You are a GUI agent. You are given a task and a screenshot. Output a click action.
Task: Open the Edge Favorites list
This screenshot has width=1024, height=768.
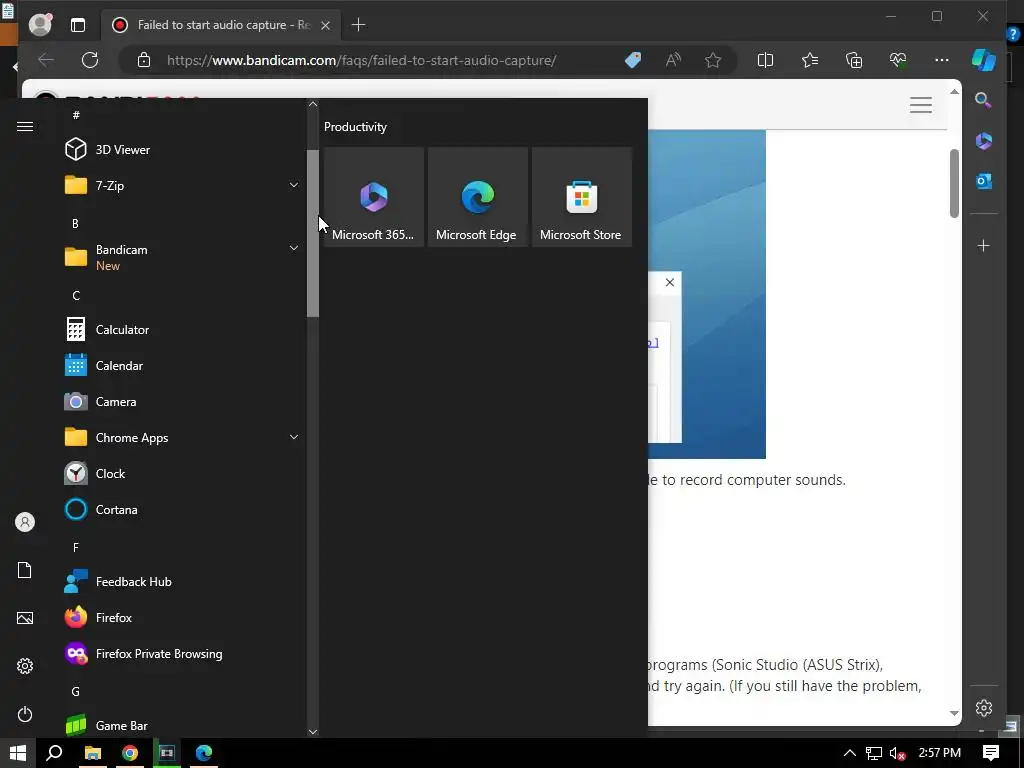tap(810, 60)
